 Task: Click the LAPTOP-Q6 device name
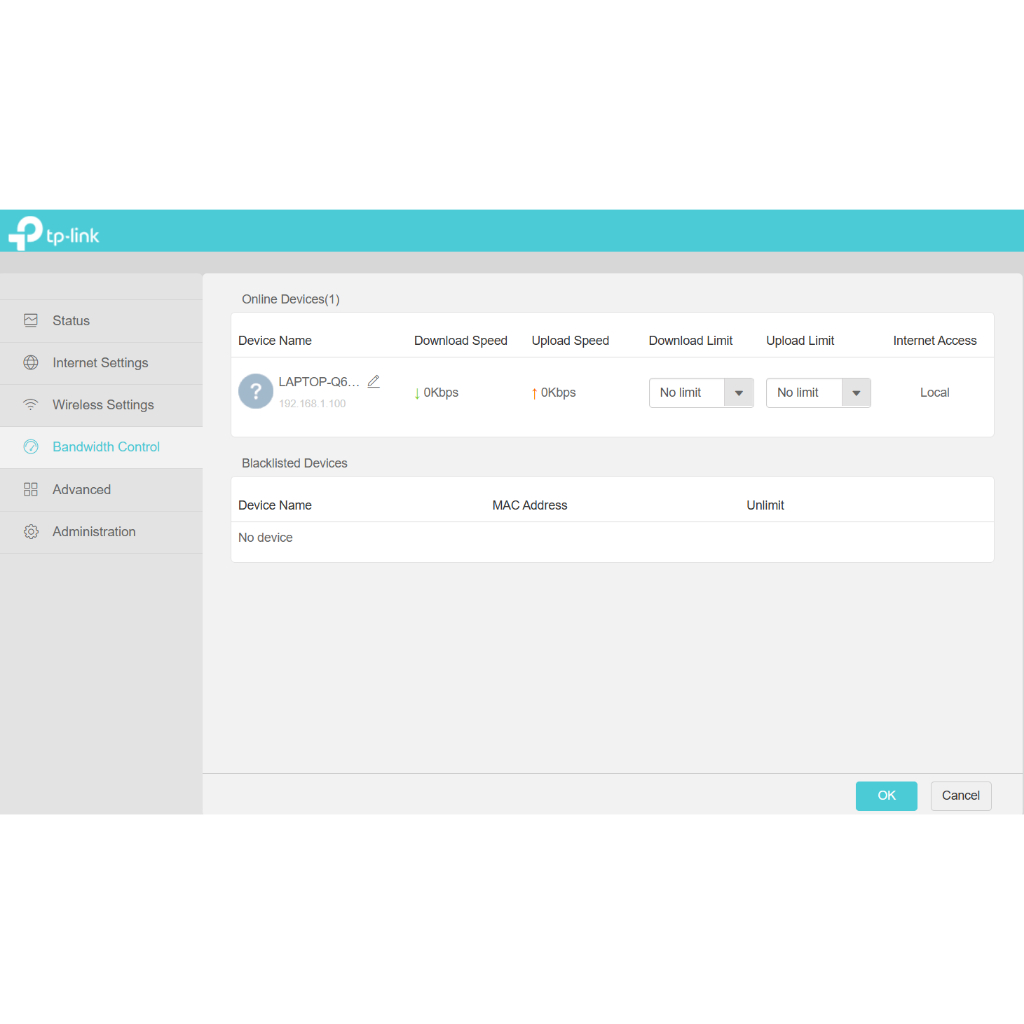click(x=318, y=382)
